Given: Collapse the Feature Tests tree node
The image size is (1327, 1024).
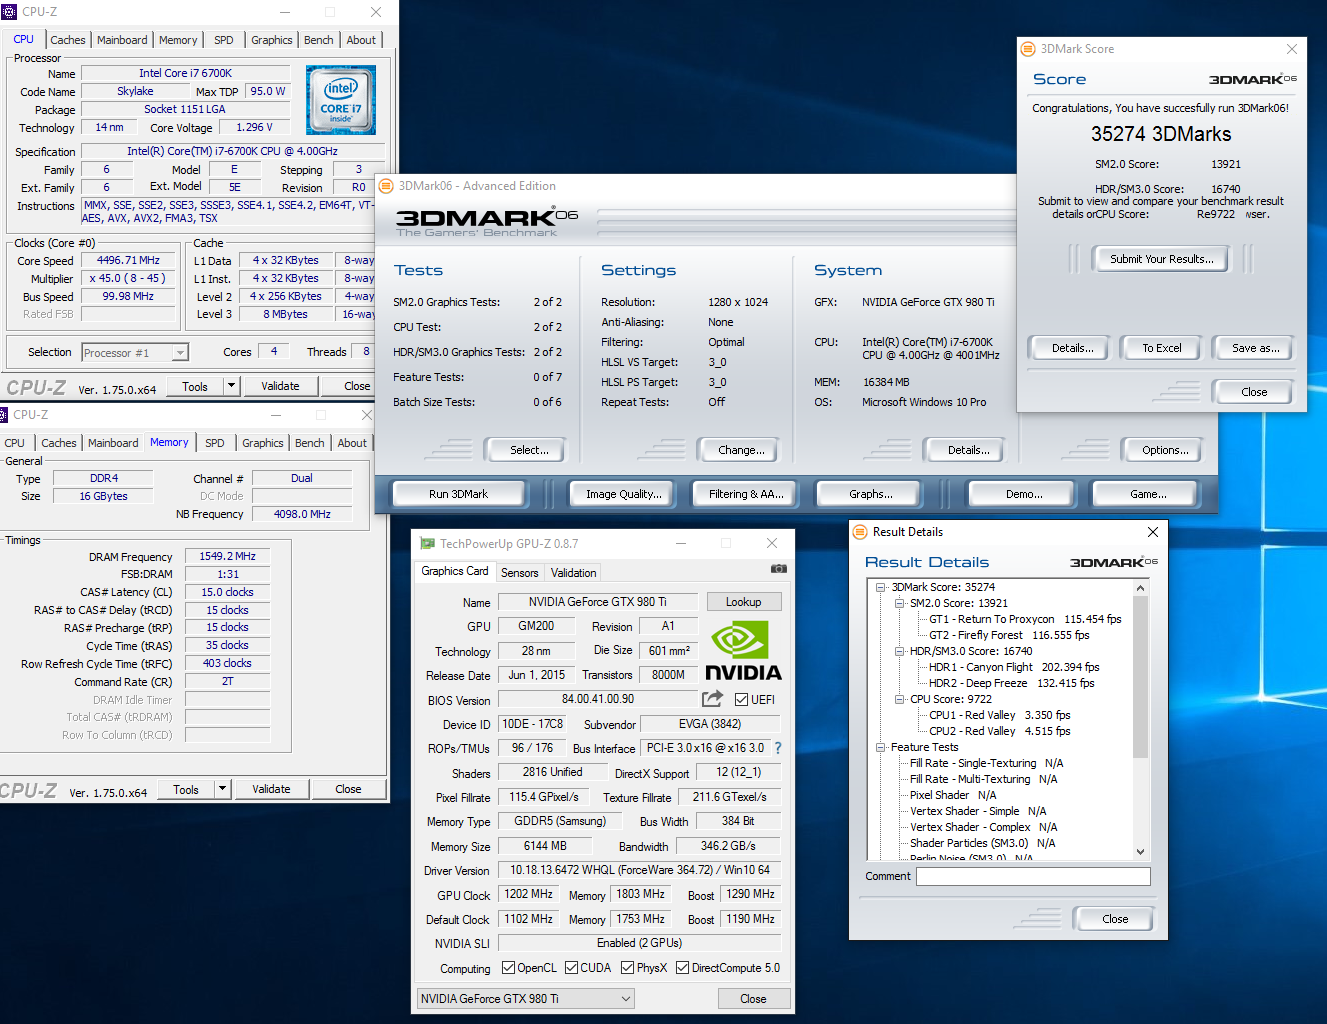Looking at the screenshot, I should click(x=881, y=747).
